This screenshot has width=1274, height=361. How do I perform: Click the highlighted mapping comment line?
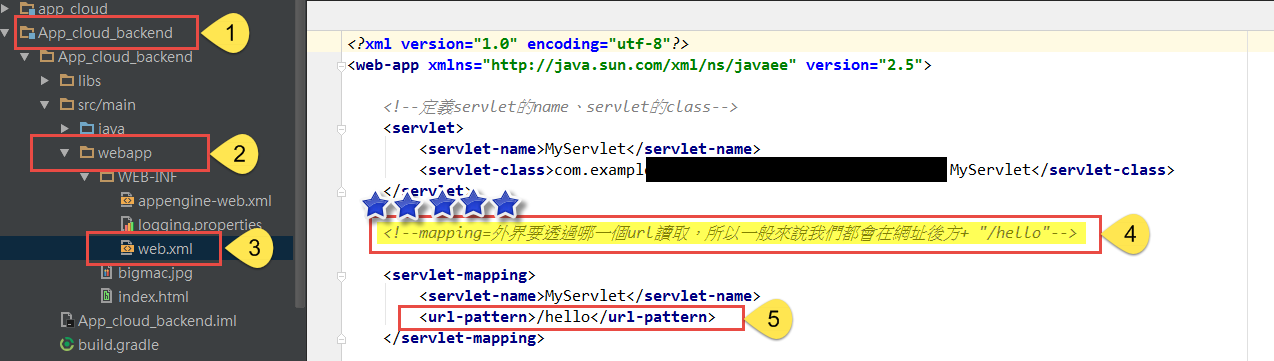pyautogui.click(x=730, y=234)
